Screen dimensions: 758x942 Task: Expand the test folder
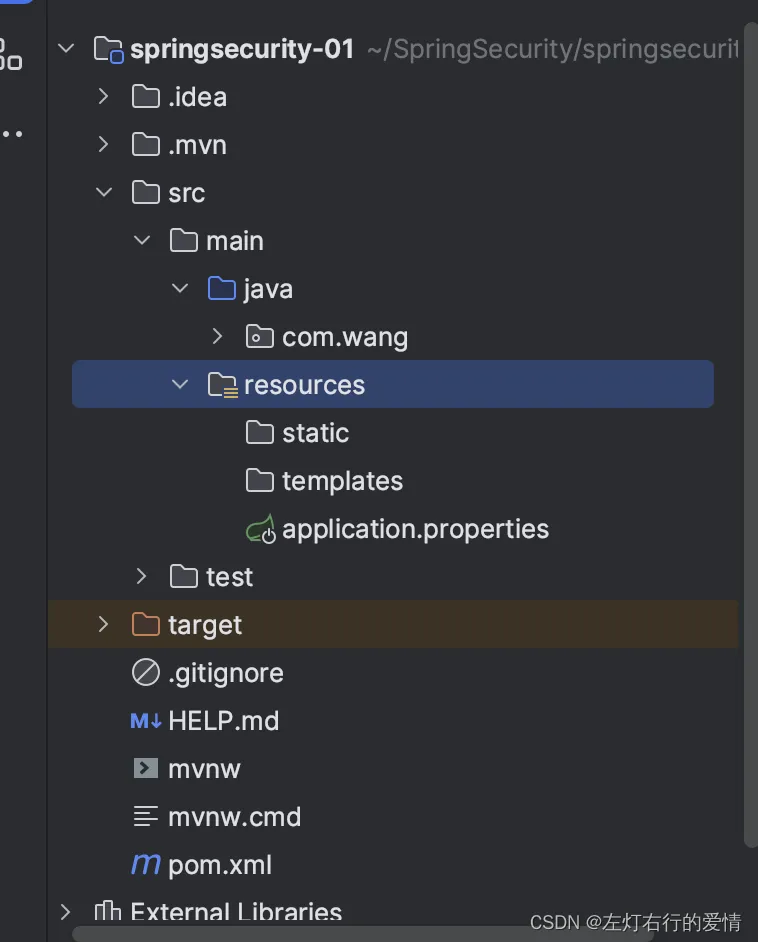(142, 576)
